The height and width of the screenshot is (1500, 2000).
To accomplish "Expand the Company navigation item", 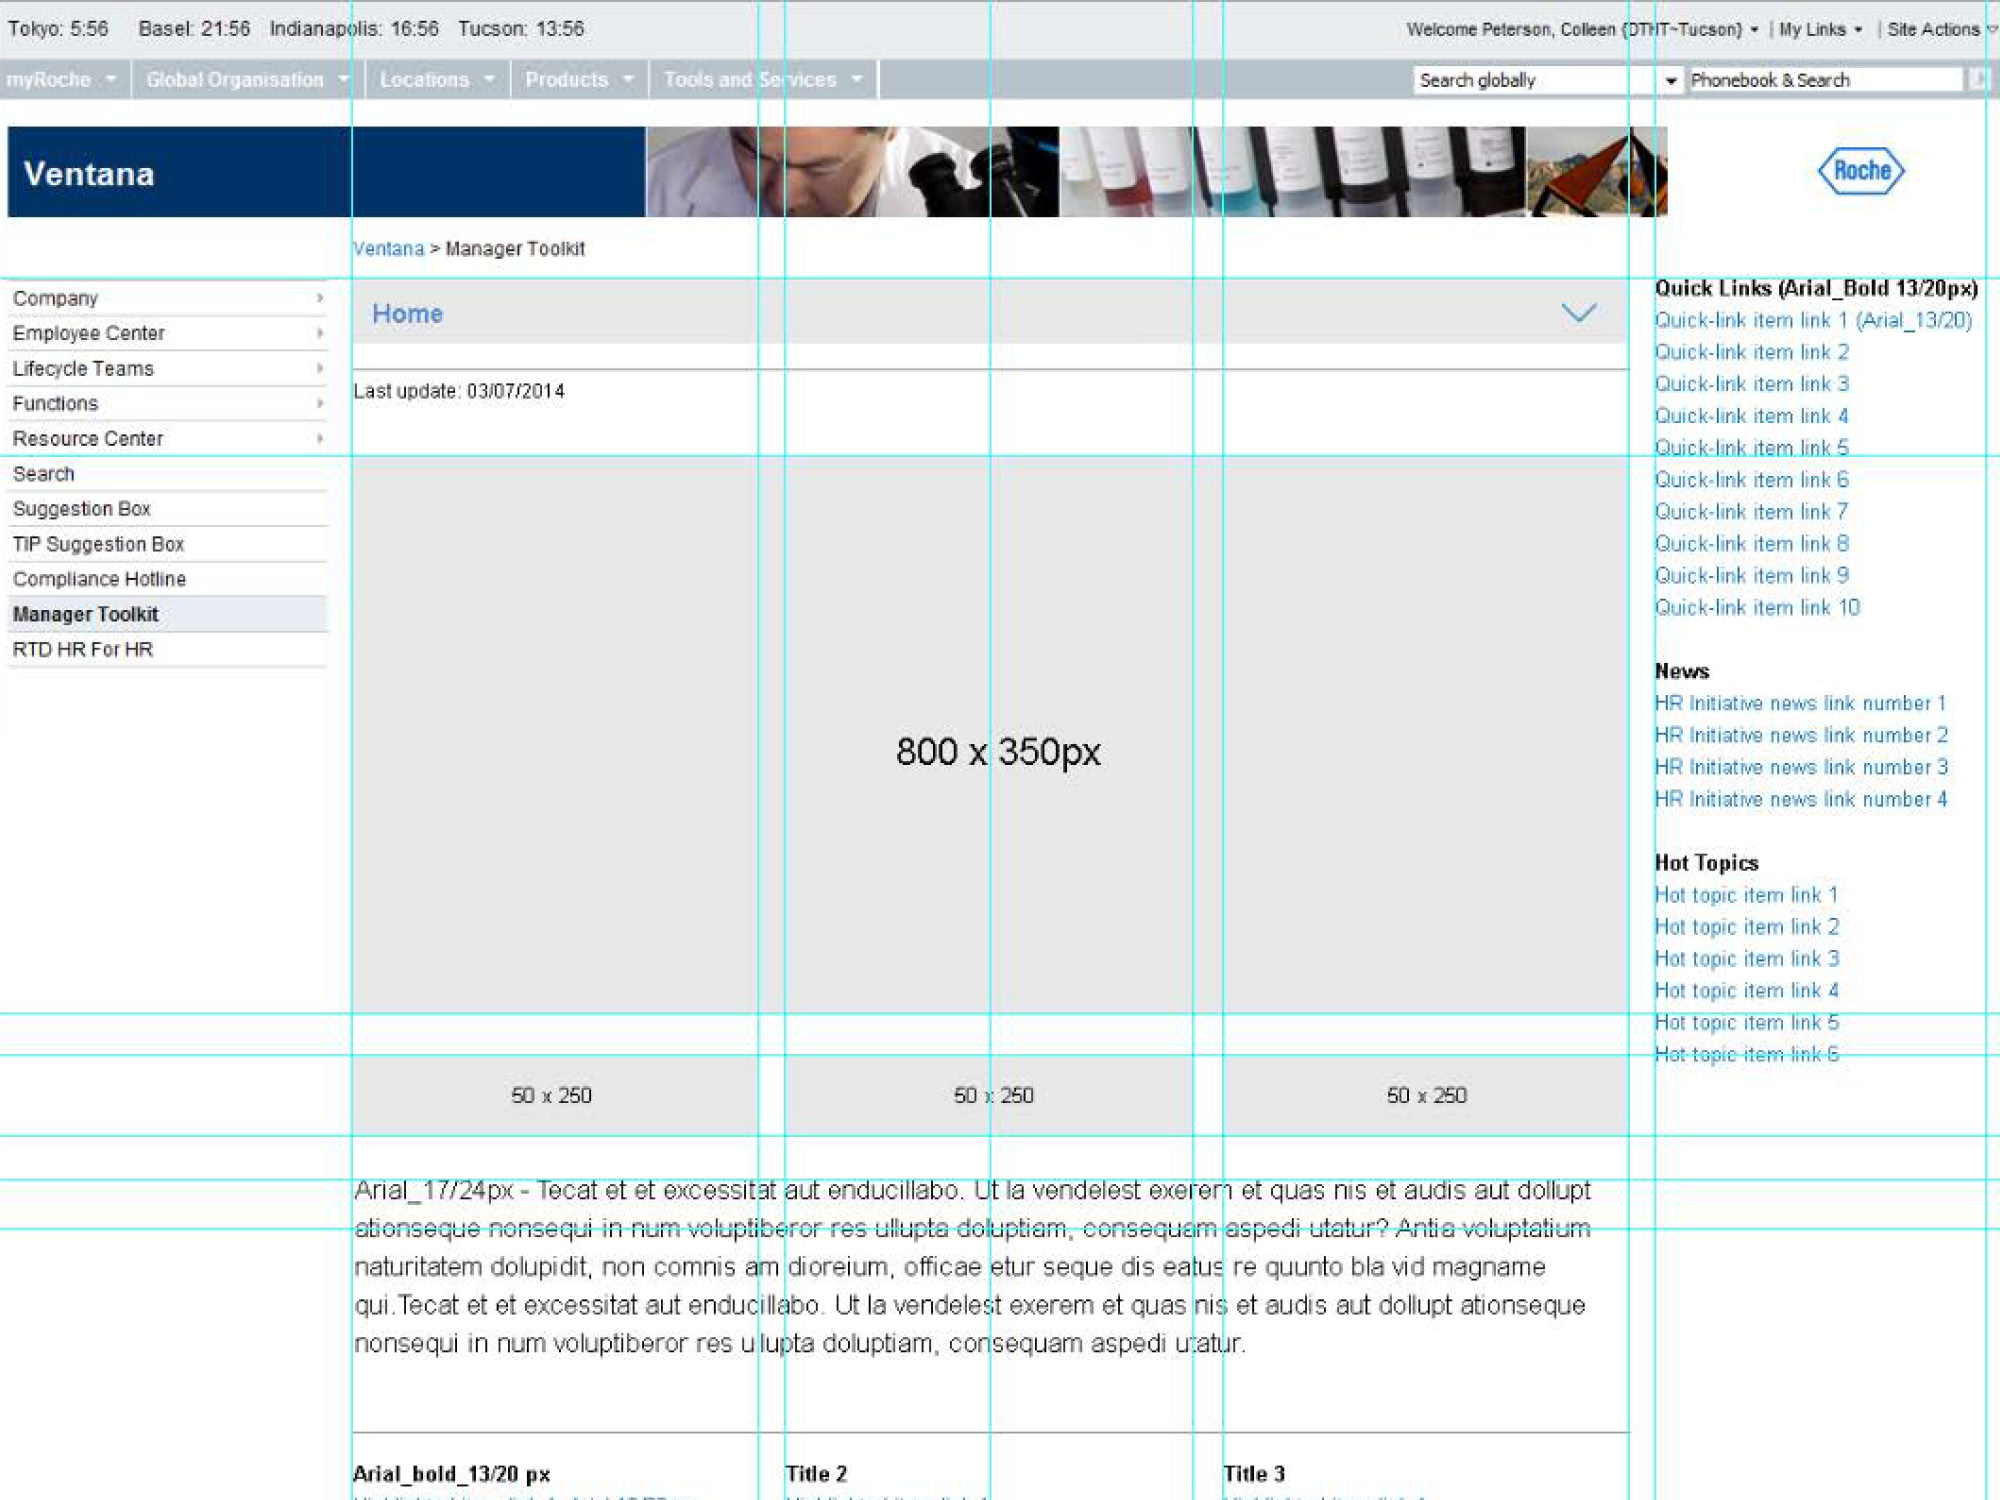I will coord(167,298).
